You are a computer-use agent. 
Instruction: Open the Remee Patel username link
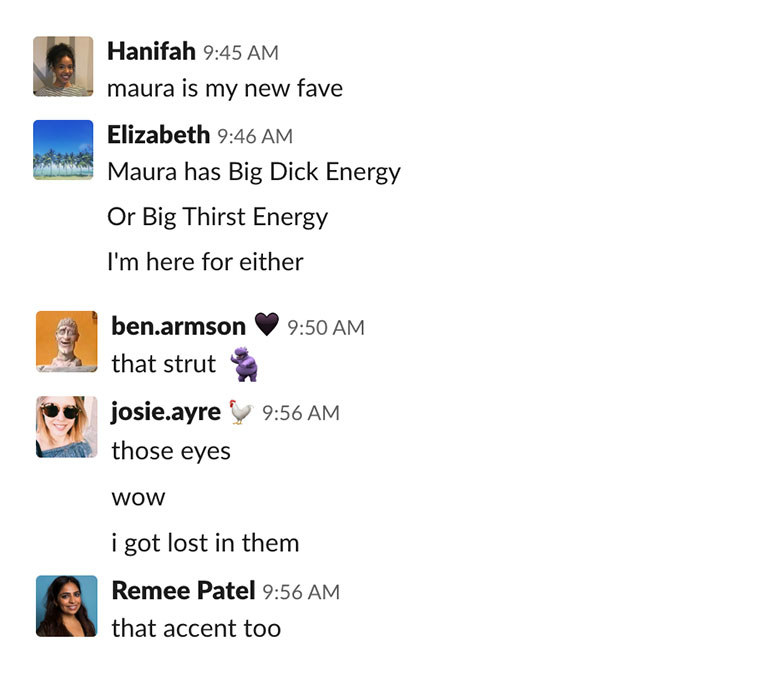(183, 591)
